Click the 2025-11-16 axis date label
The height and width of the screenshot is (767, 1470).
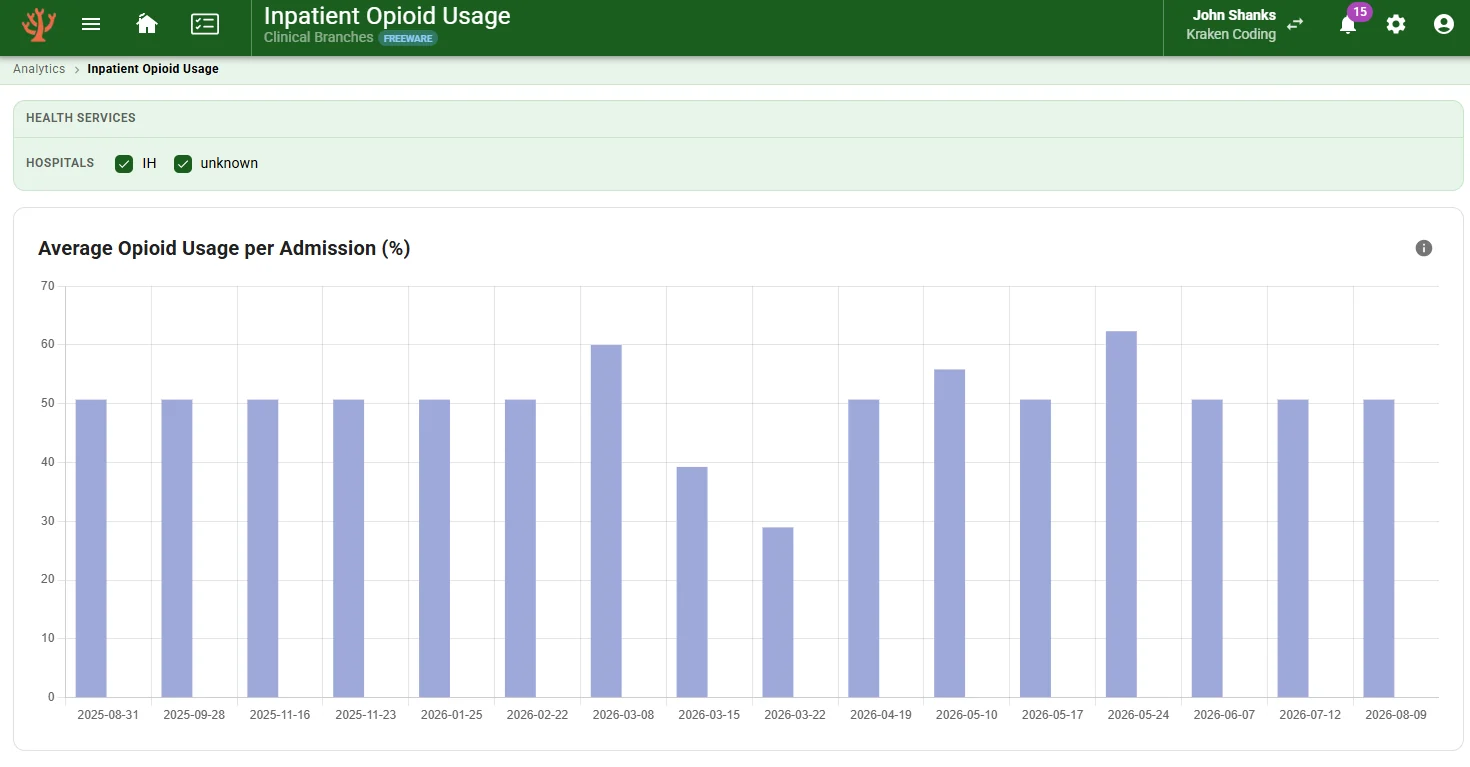[280, 715]
